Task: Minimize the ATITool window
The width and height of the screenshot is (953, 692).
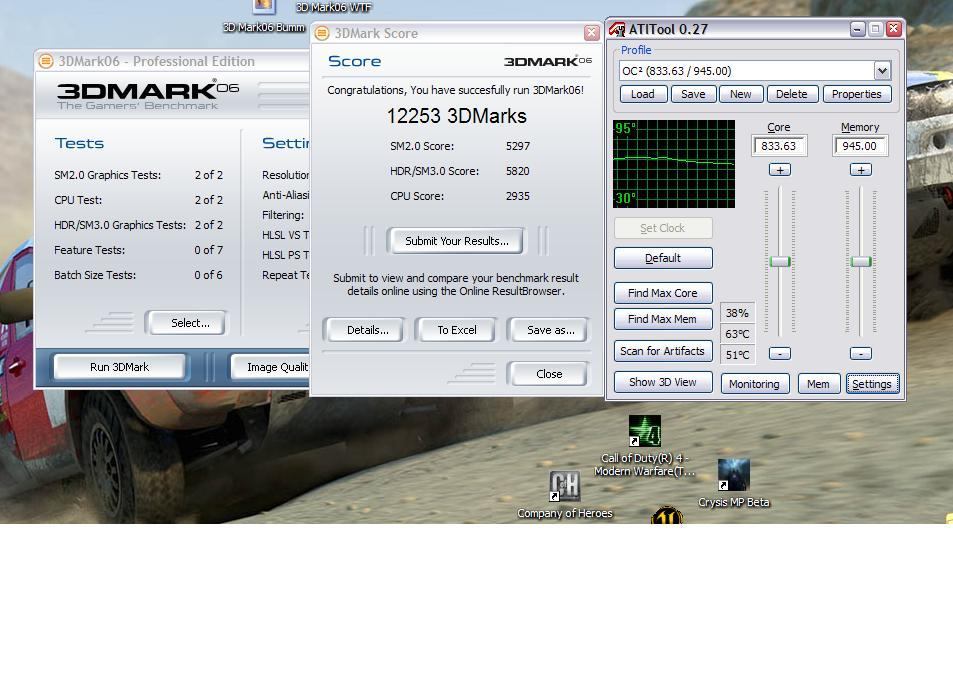Action: coord(857,29)
